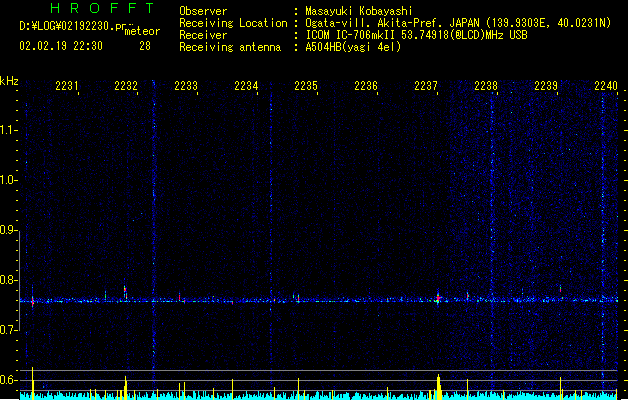Click the 2238 time marker
Screen dimensions: 629x400
tap(486, 85)
